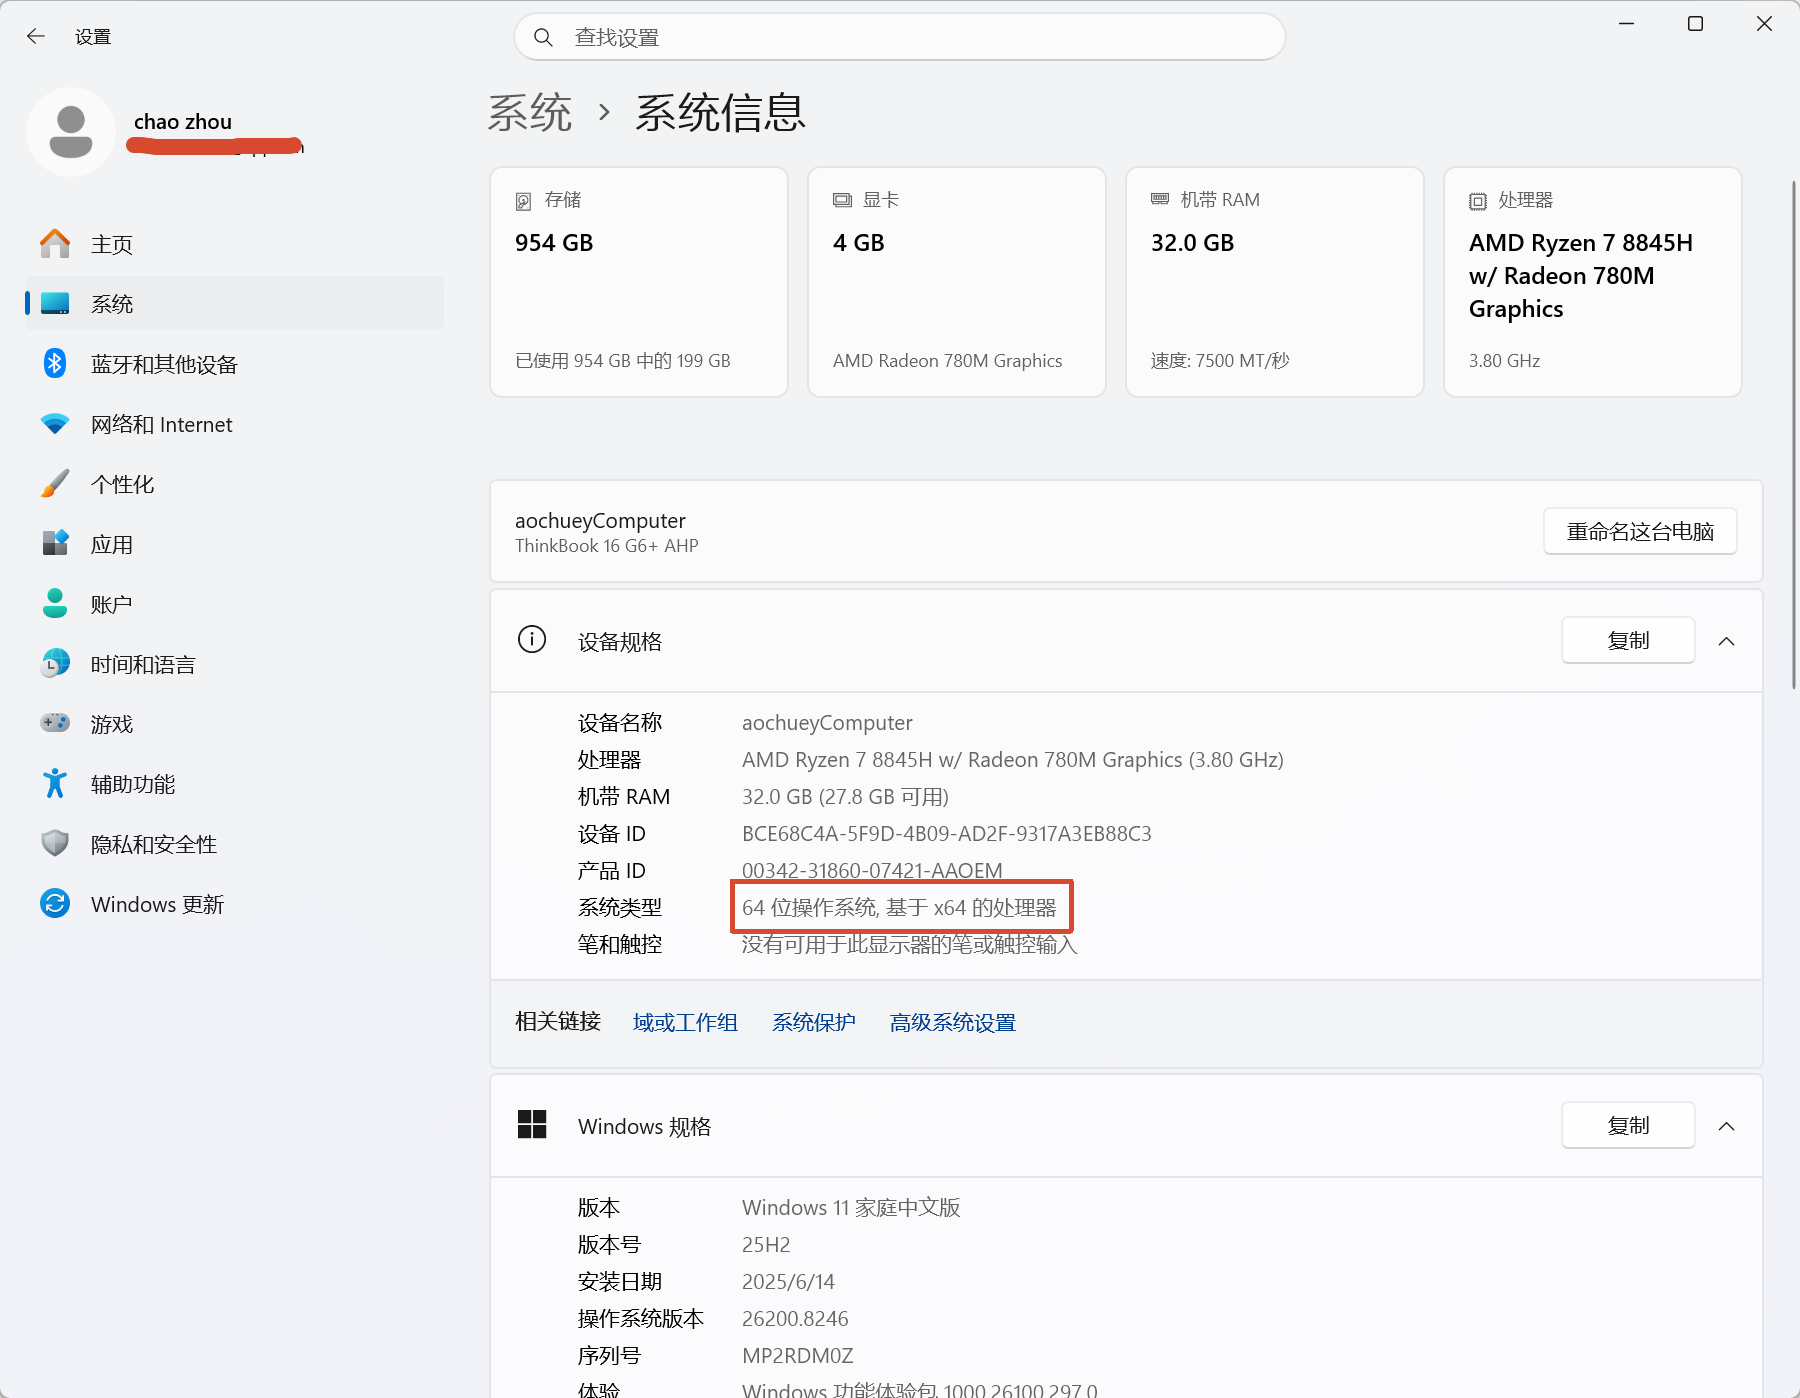The image size is (1800, 1398).
Task: Click the 系统 breadcrumb title
Action: click(x=530, y=112)
